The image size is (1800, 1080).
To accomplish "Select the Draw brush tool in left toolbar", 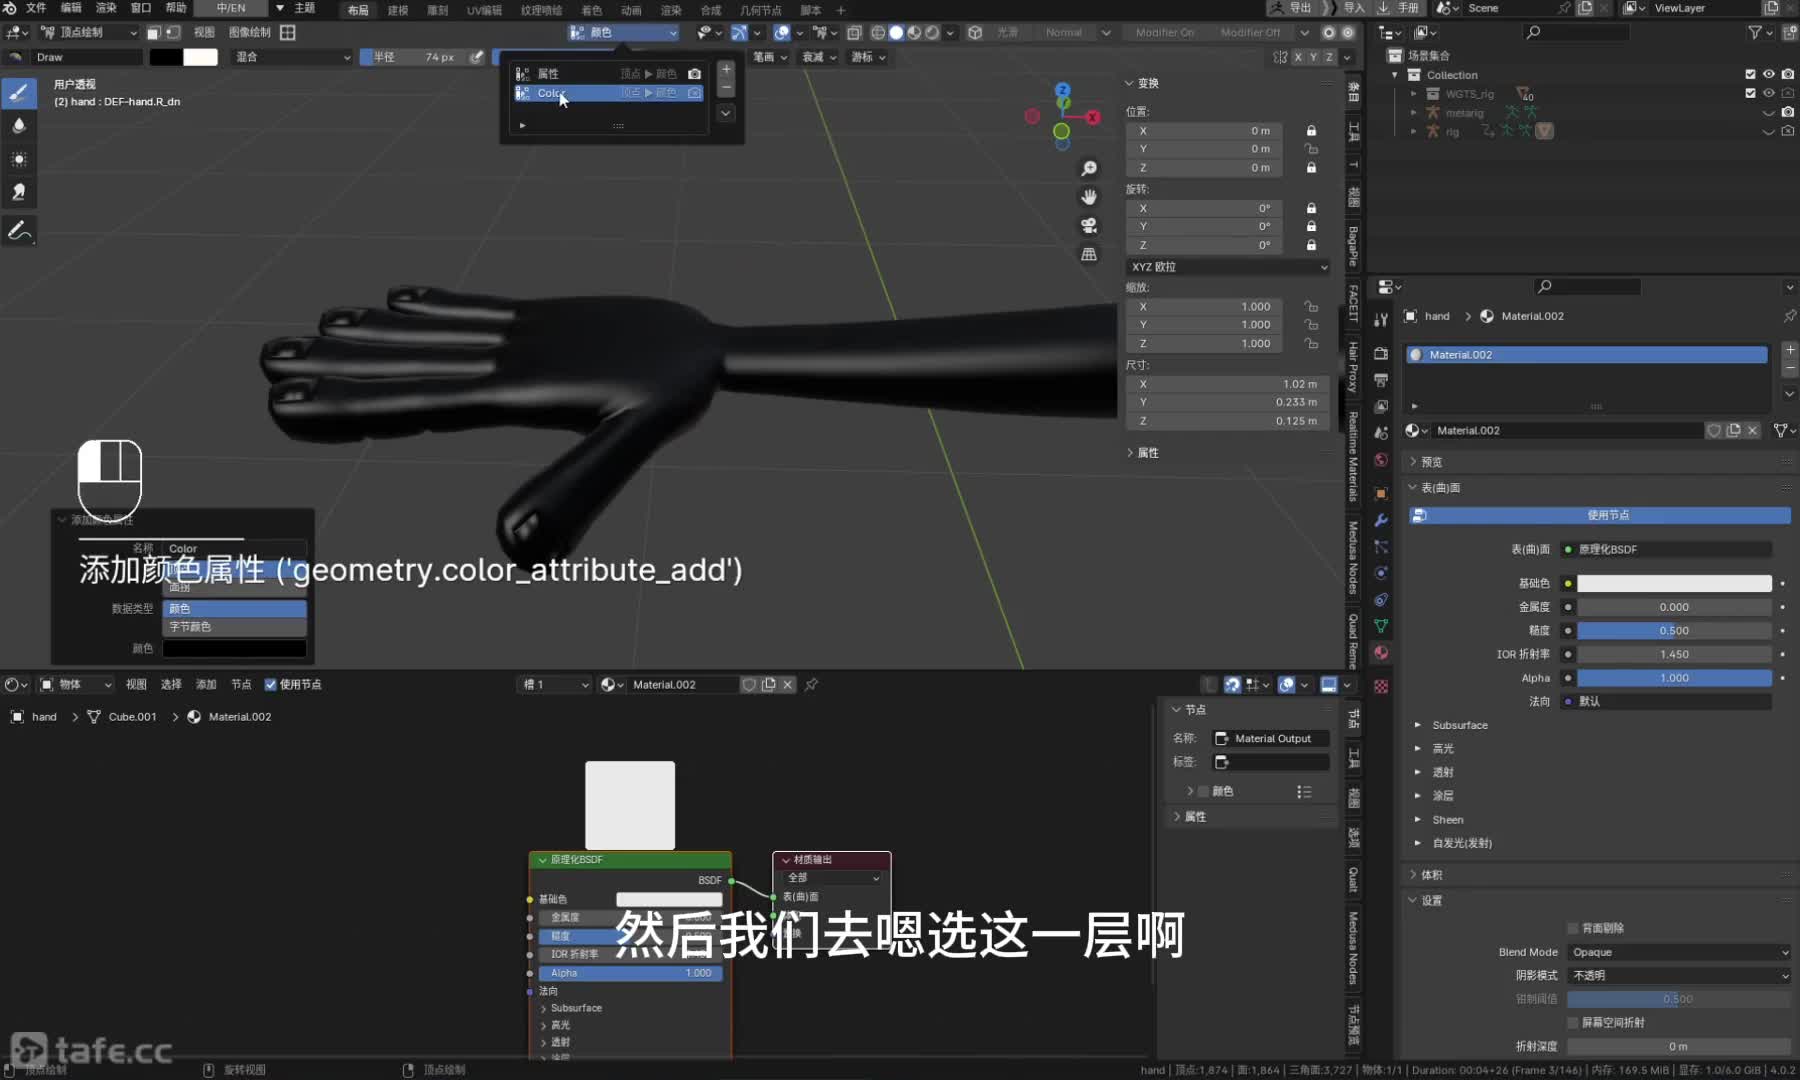I will [19, 93].
